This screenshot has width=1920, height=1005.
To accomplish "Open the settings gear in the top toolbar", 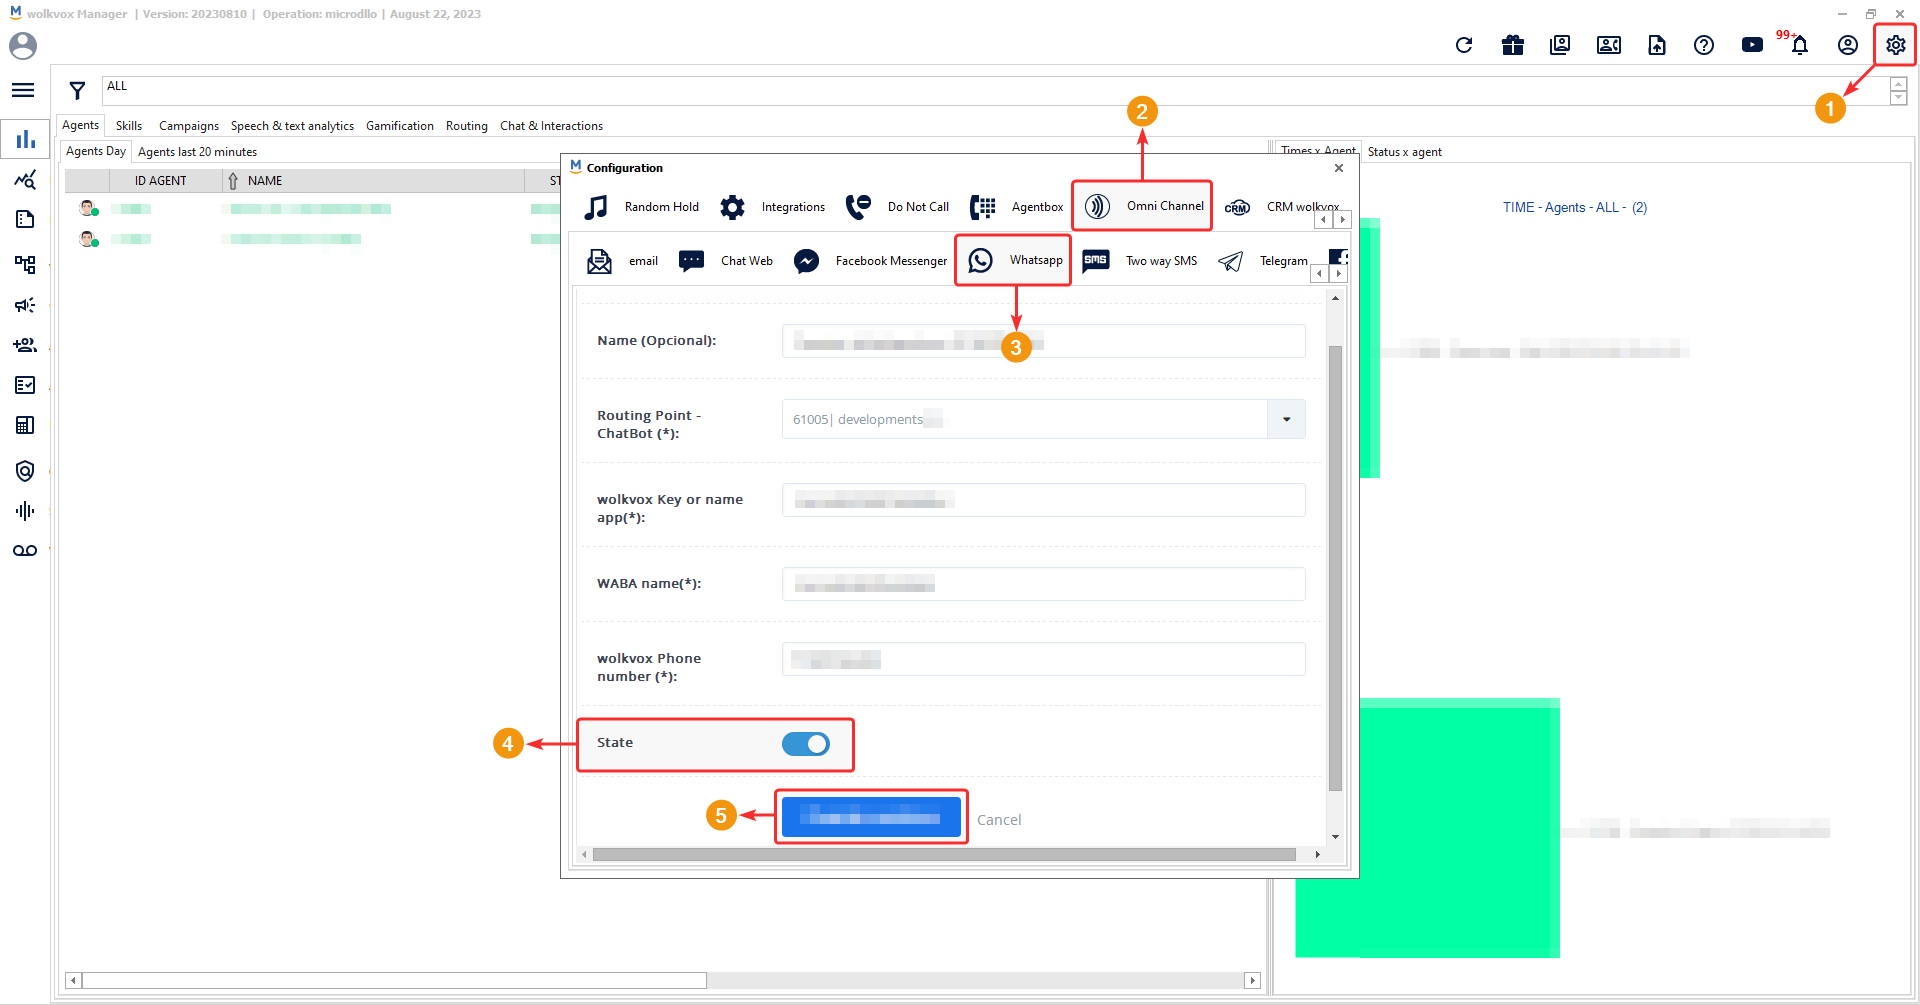I will pos(1895,45).
